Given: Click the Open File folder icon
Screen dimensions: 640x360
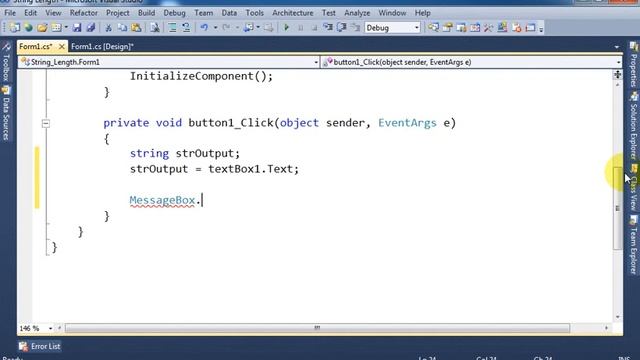Looking at the screenshot, I should click(42, 28).
